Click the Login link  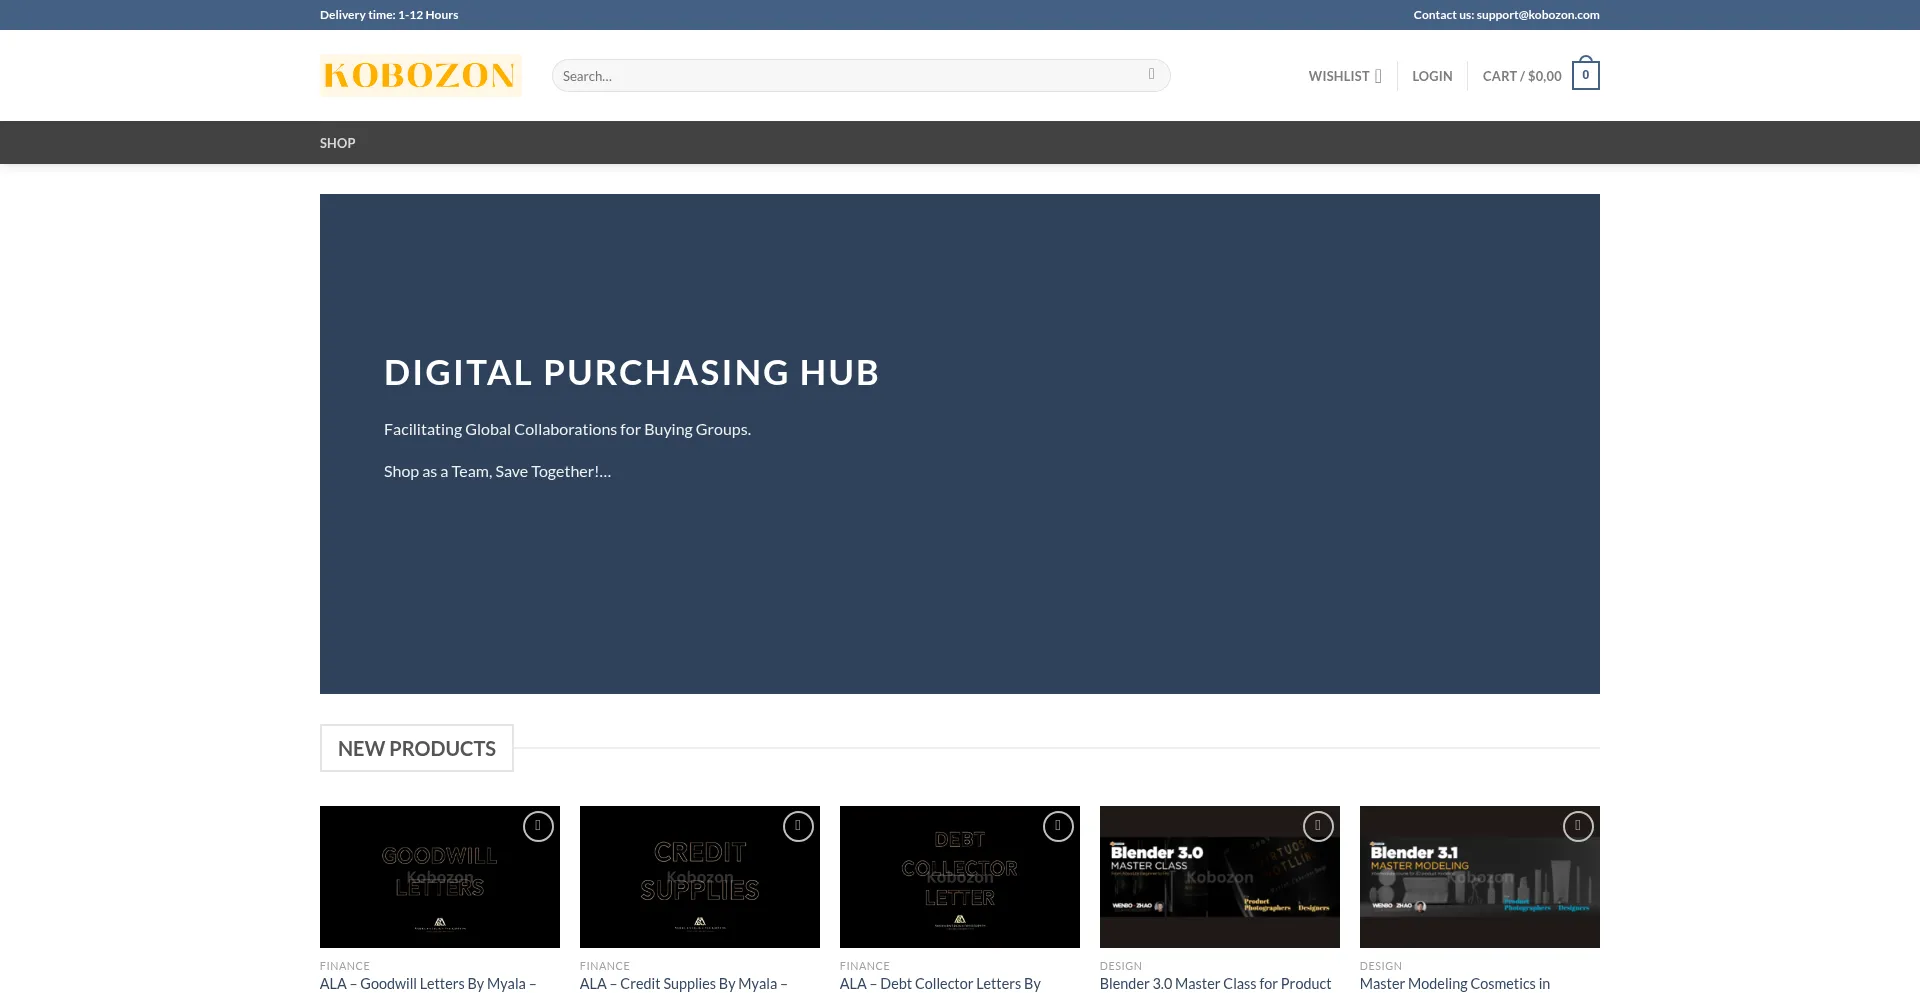click(x=1432, y=76)
